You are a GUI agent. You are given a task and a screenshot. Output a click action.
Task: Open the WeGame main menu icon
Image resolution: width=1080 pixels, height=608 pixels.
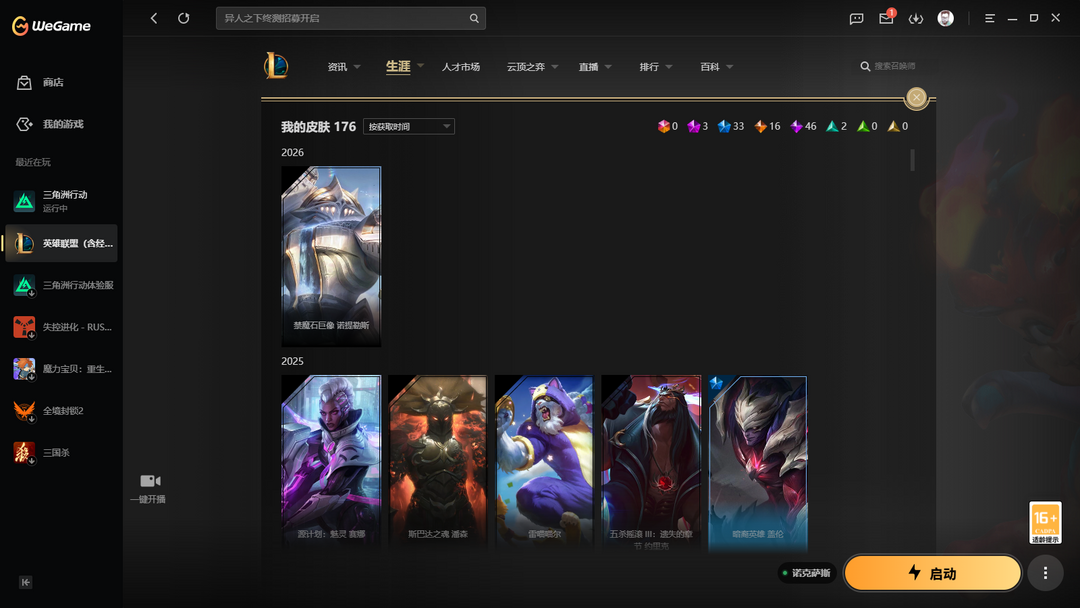click(x=990, y=19)
